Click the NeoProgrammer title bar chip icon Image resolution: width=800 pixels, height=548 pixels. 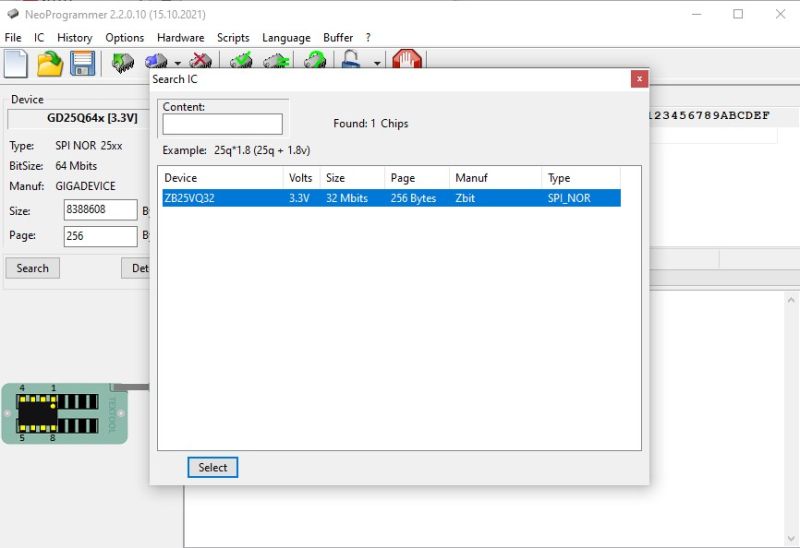(13, 14)
